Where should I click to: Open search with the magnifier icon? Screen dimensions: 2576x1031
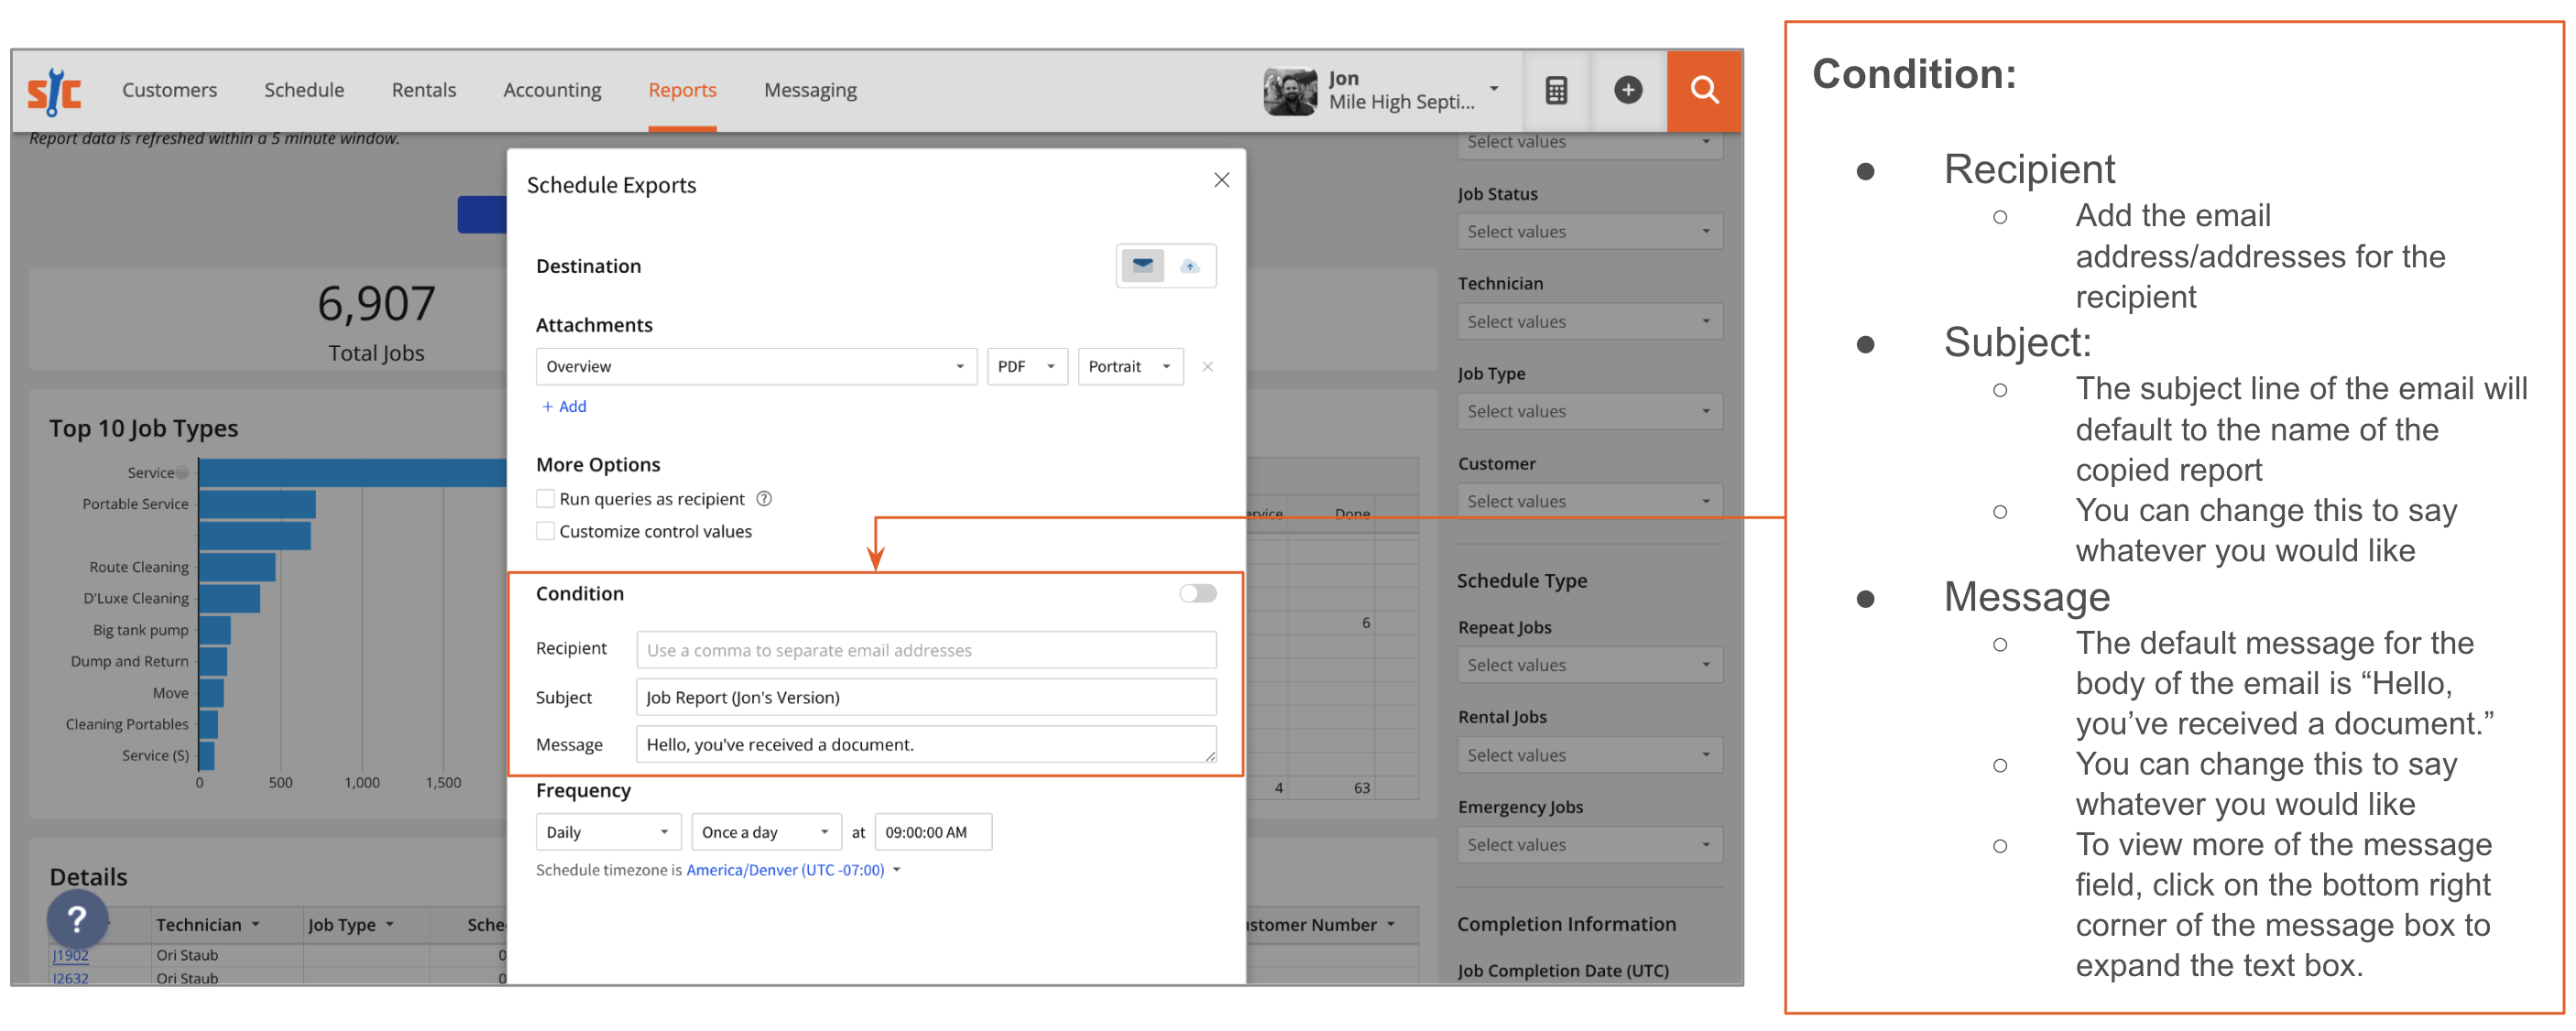coord(1704,91)
